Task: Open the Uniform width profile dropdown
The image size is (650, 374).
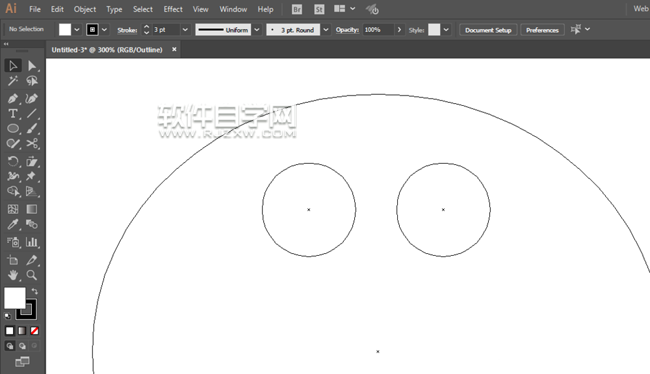Action: [x=257, y=30]
